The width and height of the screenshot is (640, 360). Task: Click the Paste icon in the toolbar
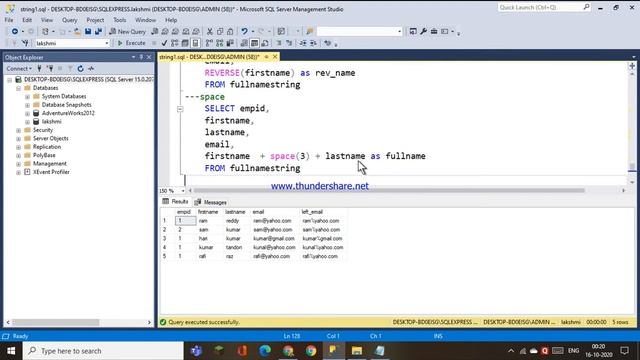point(230,31)
